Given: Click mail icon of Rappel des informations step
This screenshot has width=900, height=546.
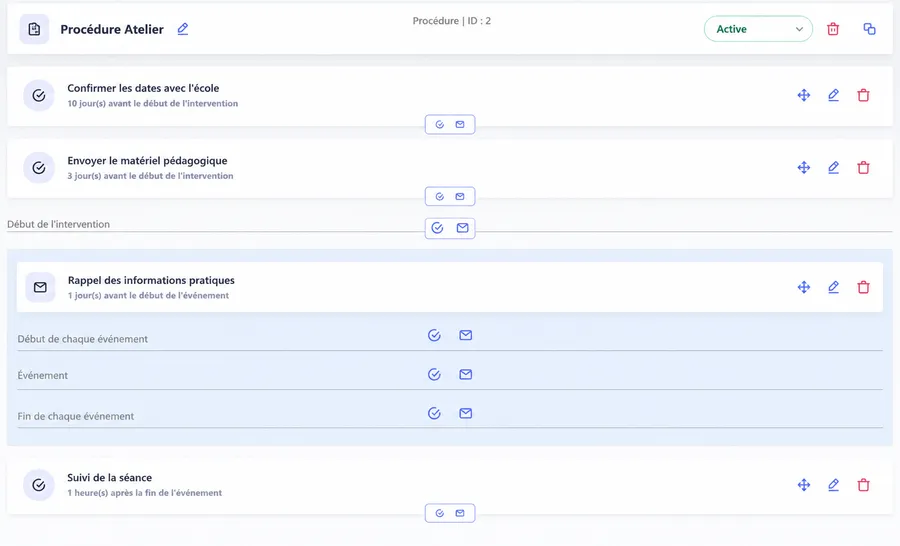Looking at the screenshot, I should (x=40, y=287).
